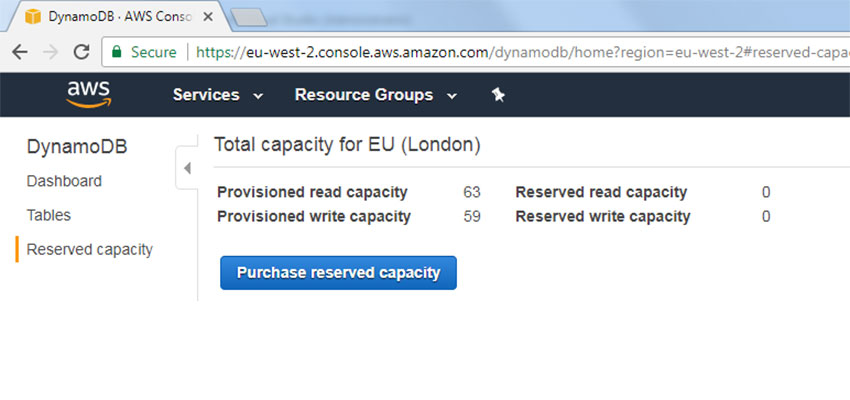This screenshot has width=850, height=400.
Task: Click the DynamoDB sidebar heading
Action: (x=77, y=147)
